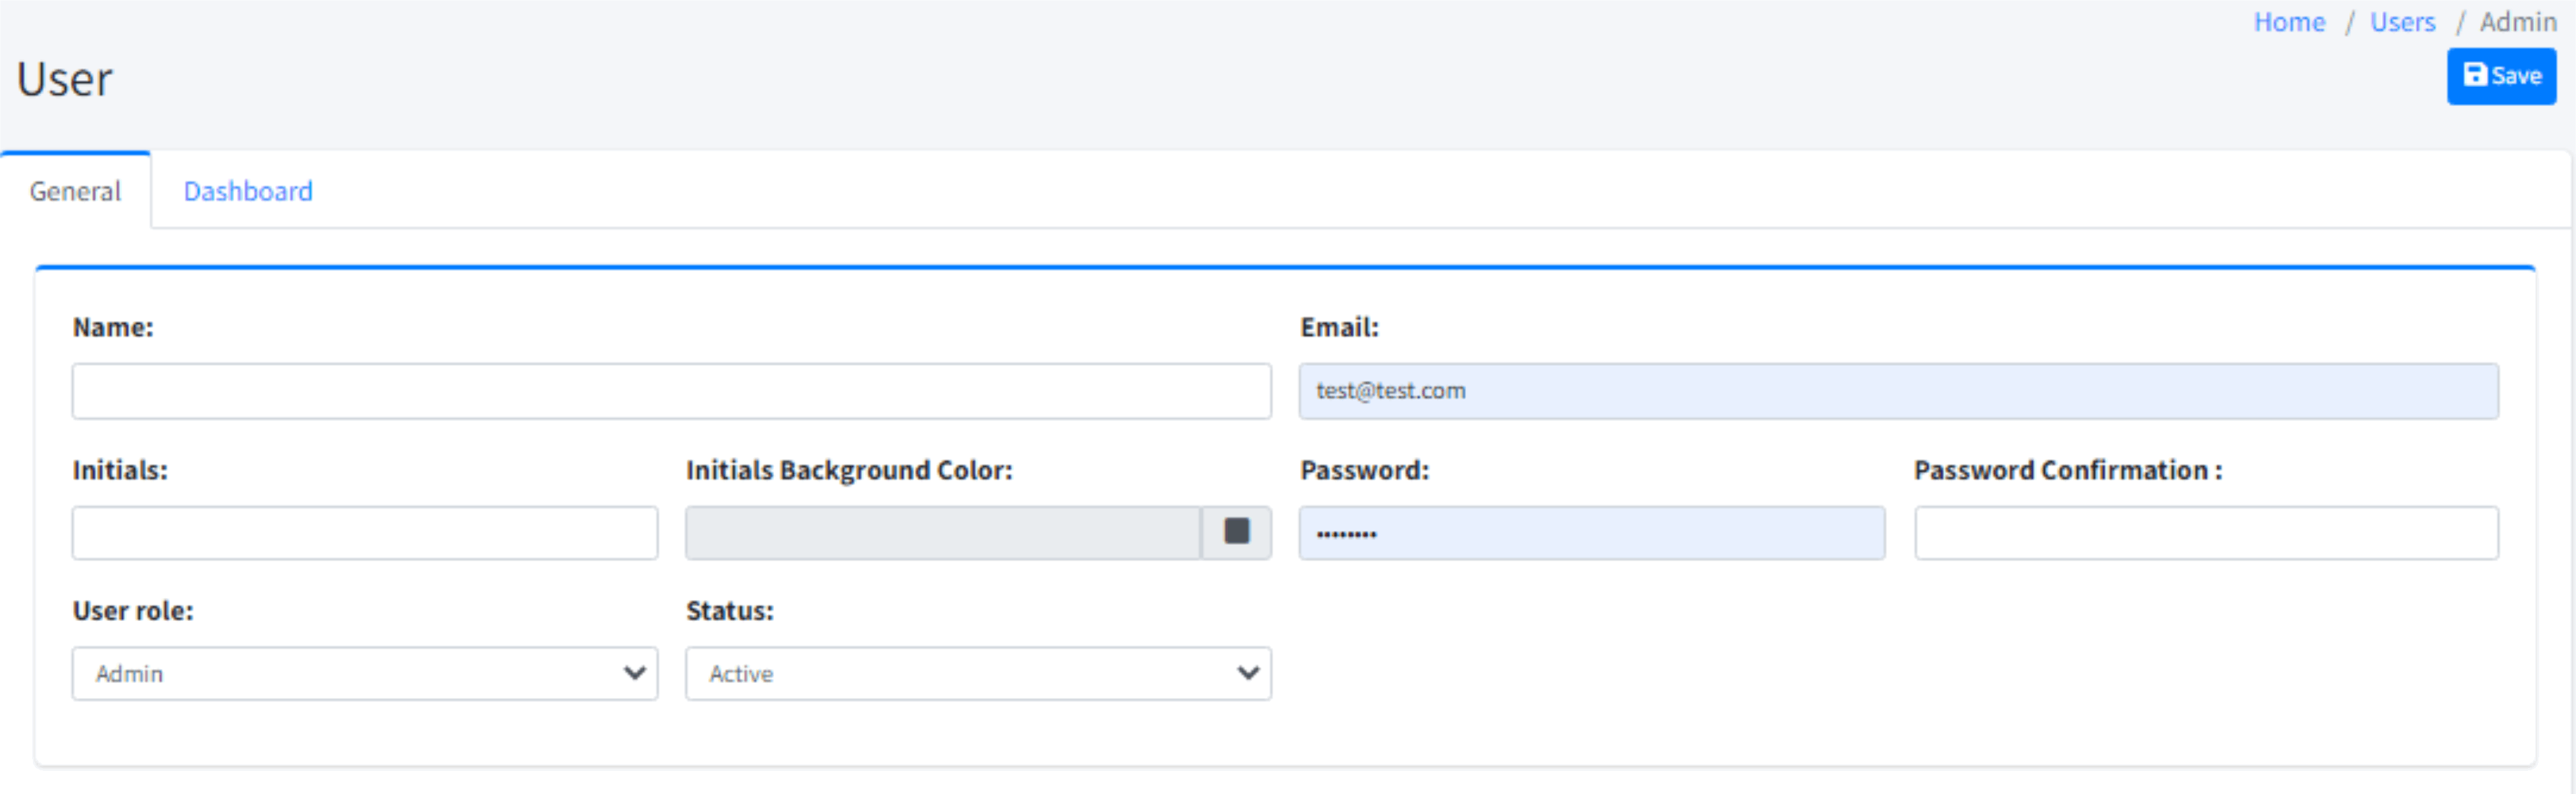Click the "User" page heading

click(x=65, y=80)
